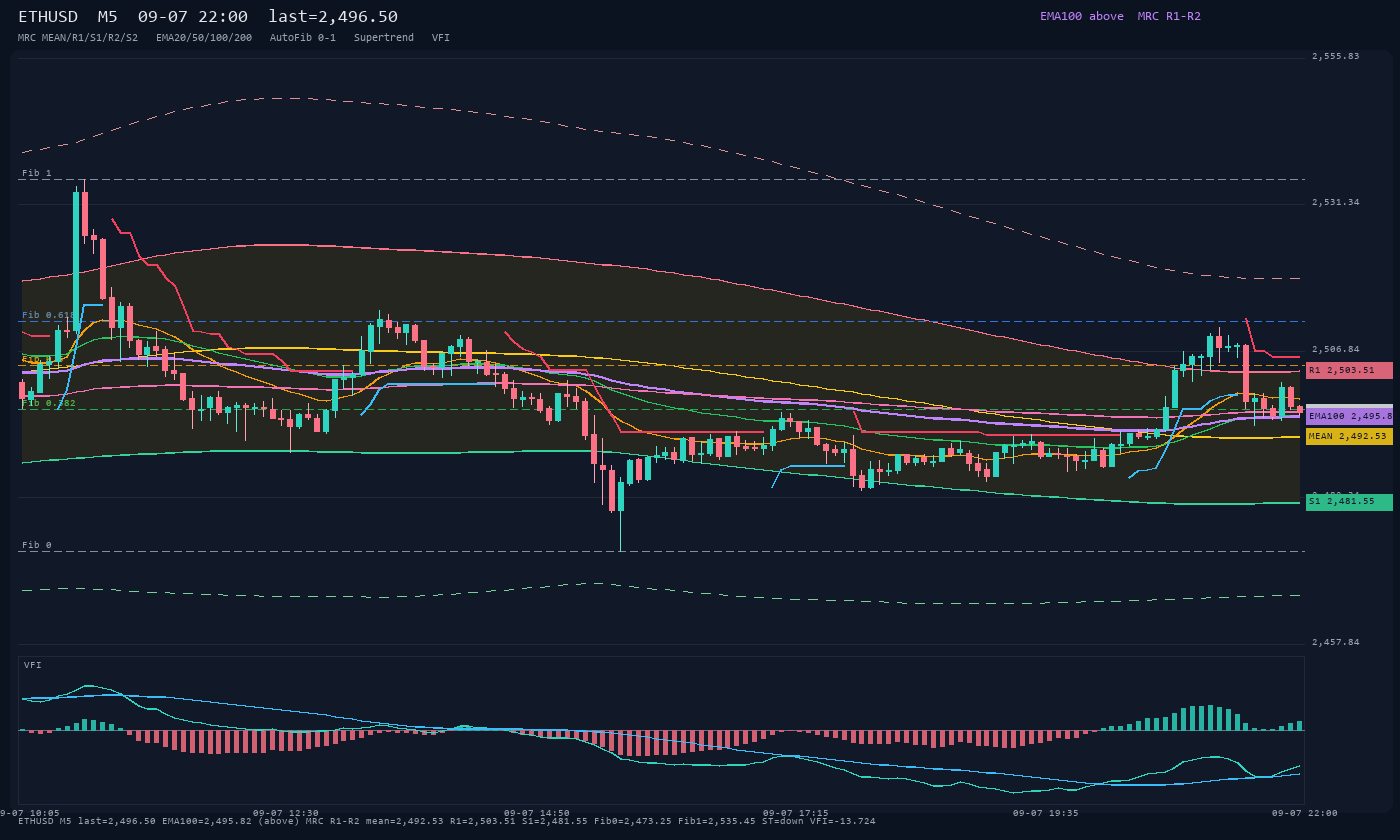1400x840 pixels.
Task: Click the red R1 2,503.51 price tag
Action: tap(1349, 370)
